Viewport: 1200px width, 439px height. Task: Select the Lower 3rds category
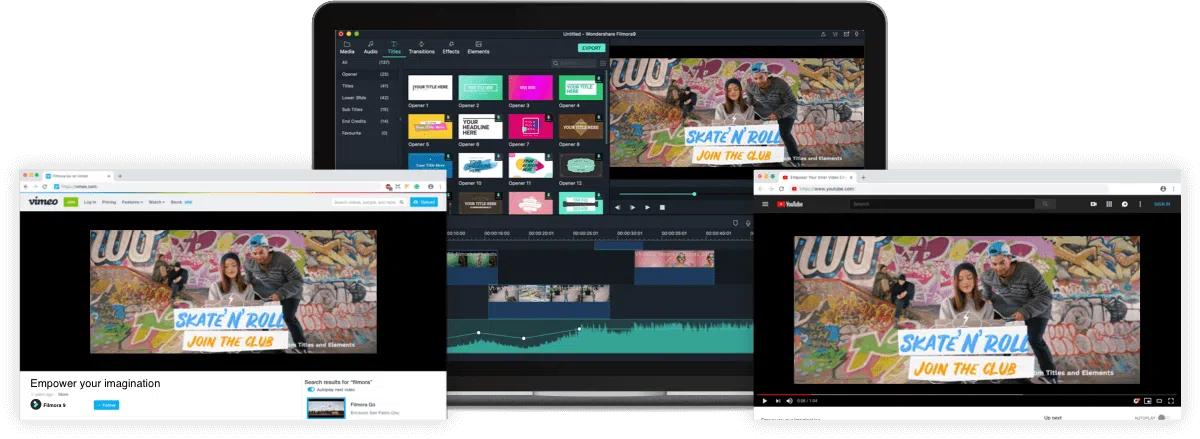point(366,97)
